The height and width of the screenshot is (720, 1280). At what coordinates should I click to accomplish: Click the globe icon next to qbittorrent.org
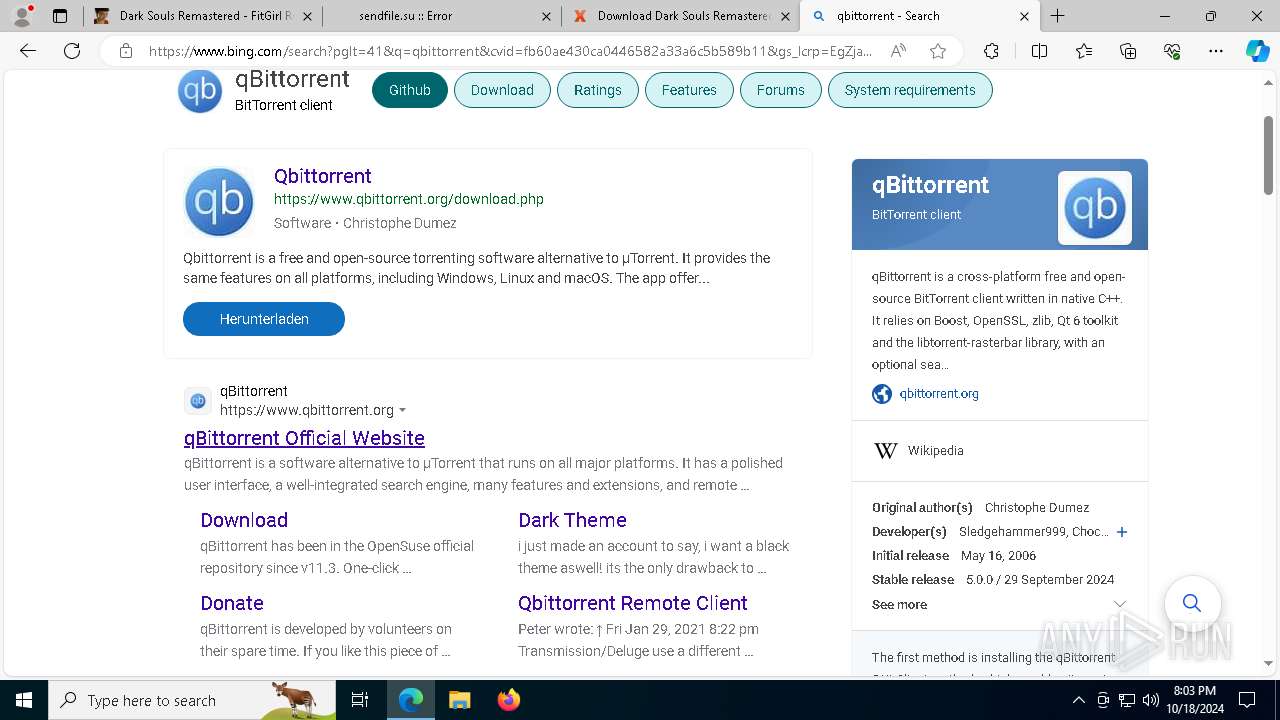pos(882,394)
